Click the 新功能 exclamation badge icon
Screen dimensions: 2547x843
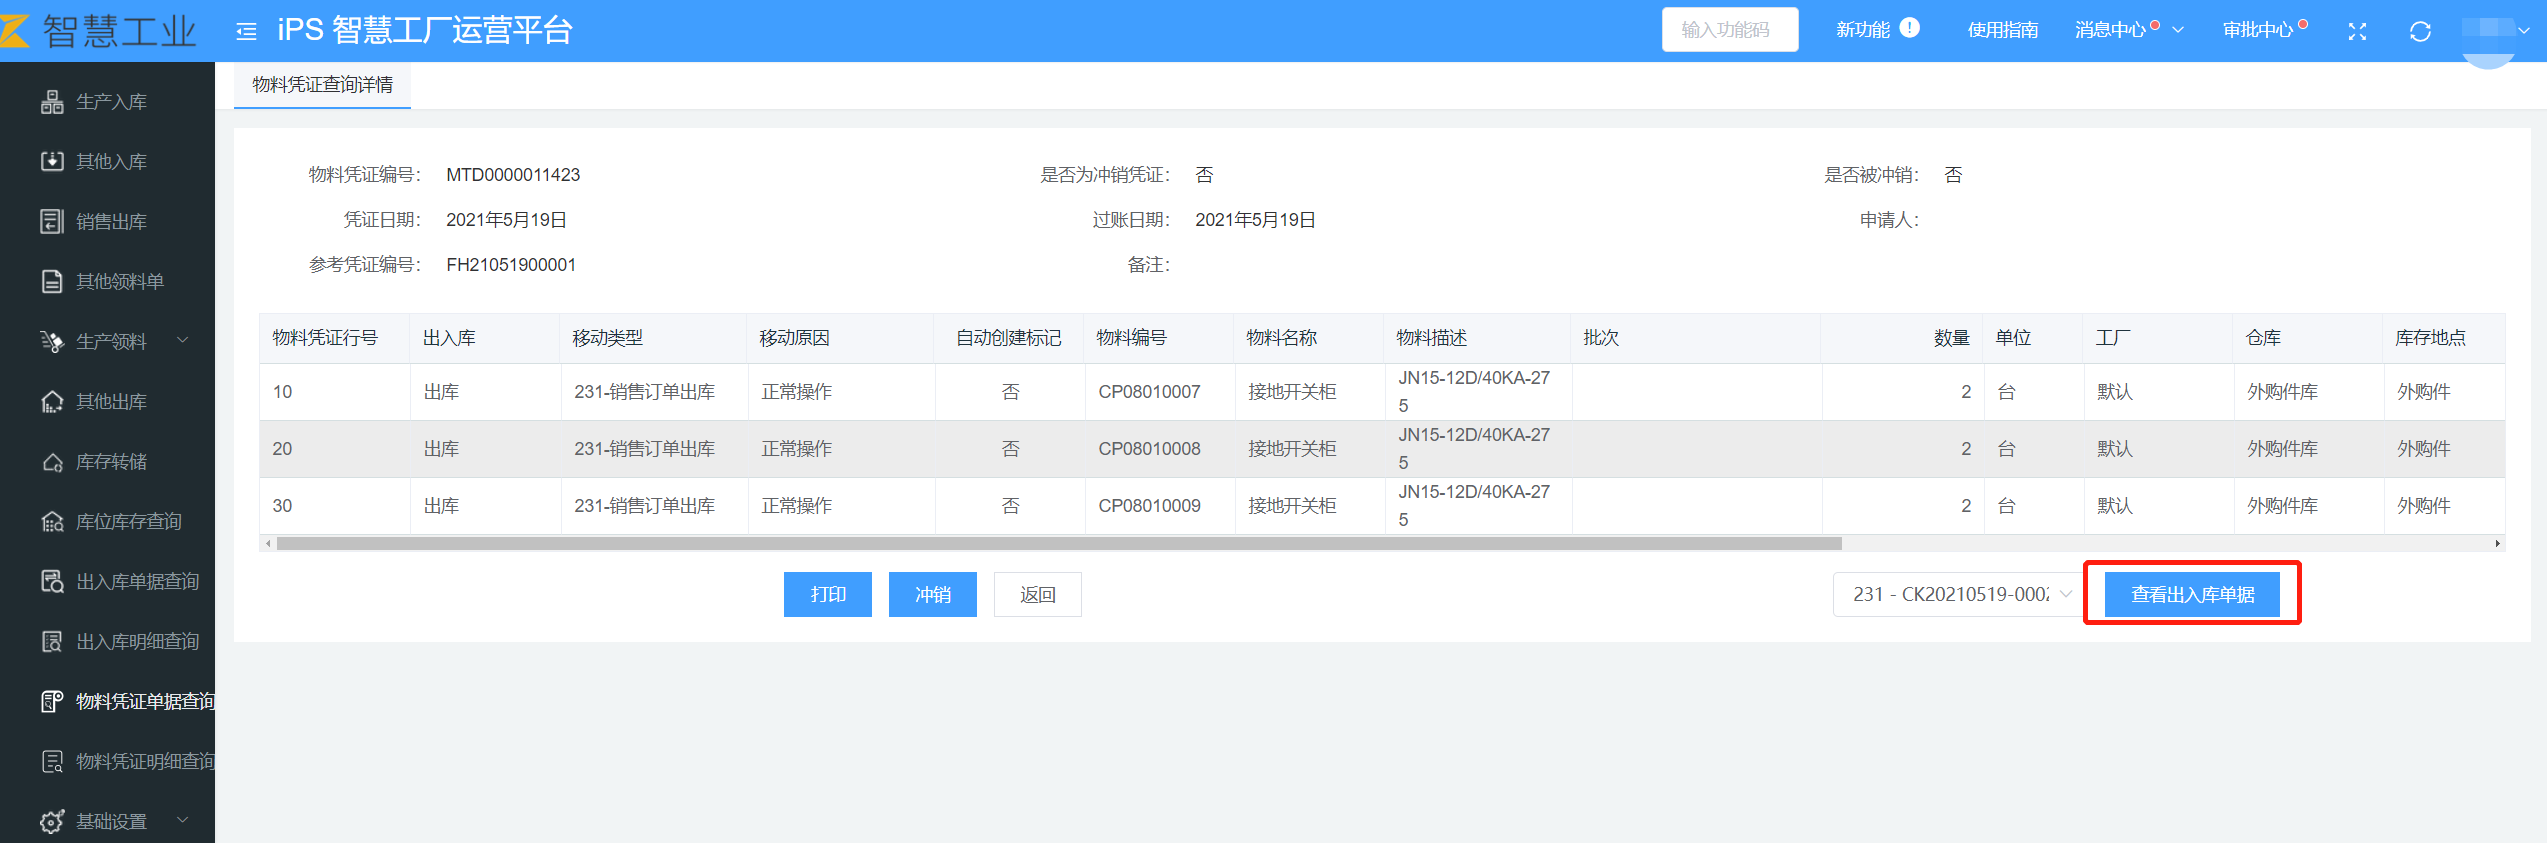coord(1909,28)
